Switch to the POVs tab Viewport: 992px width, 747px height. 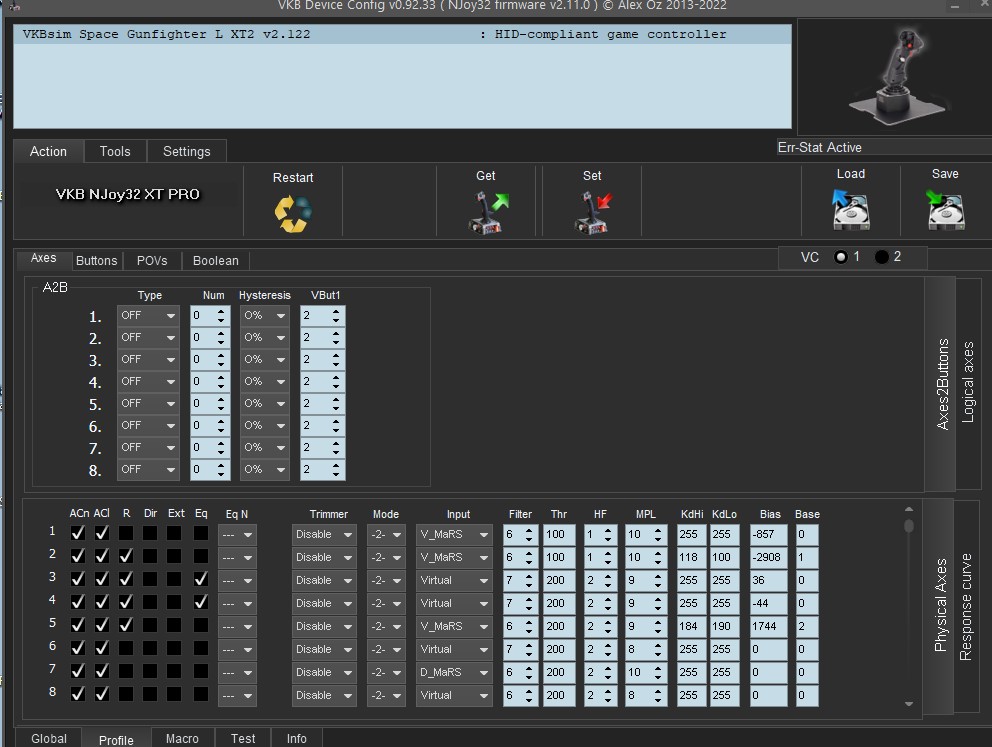(x=152, y=261)
